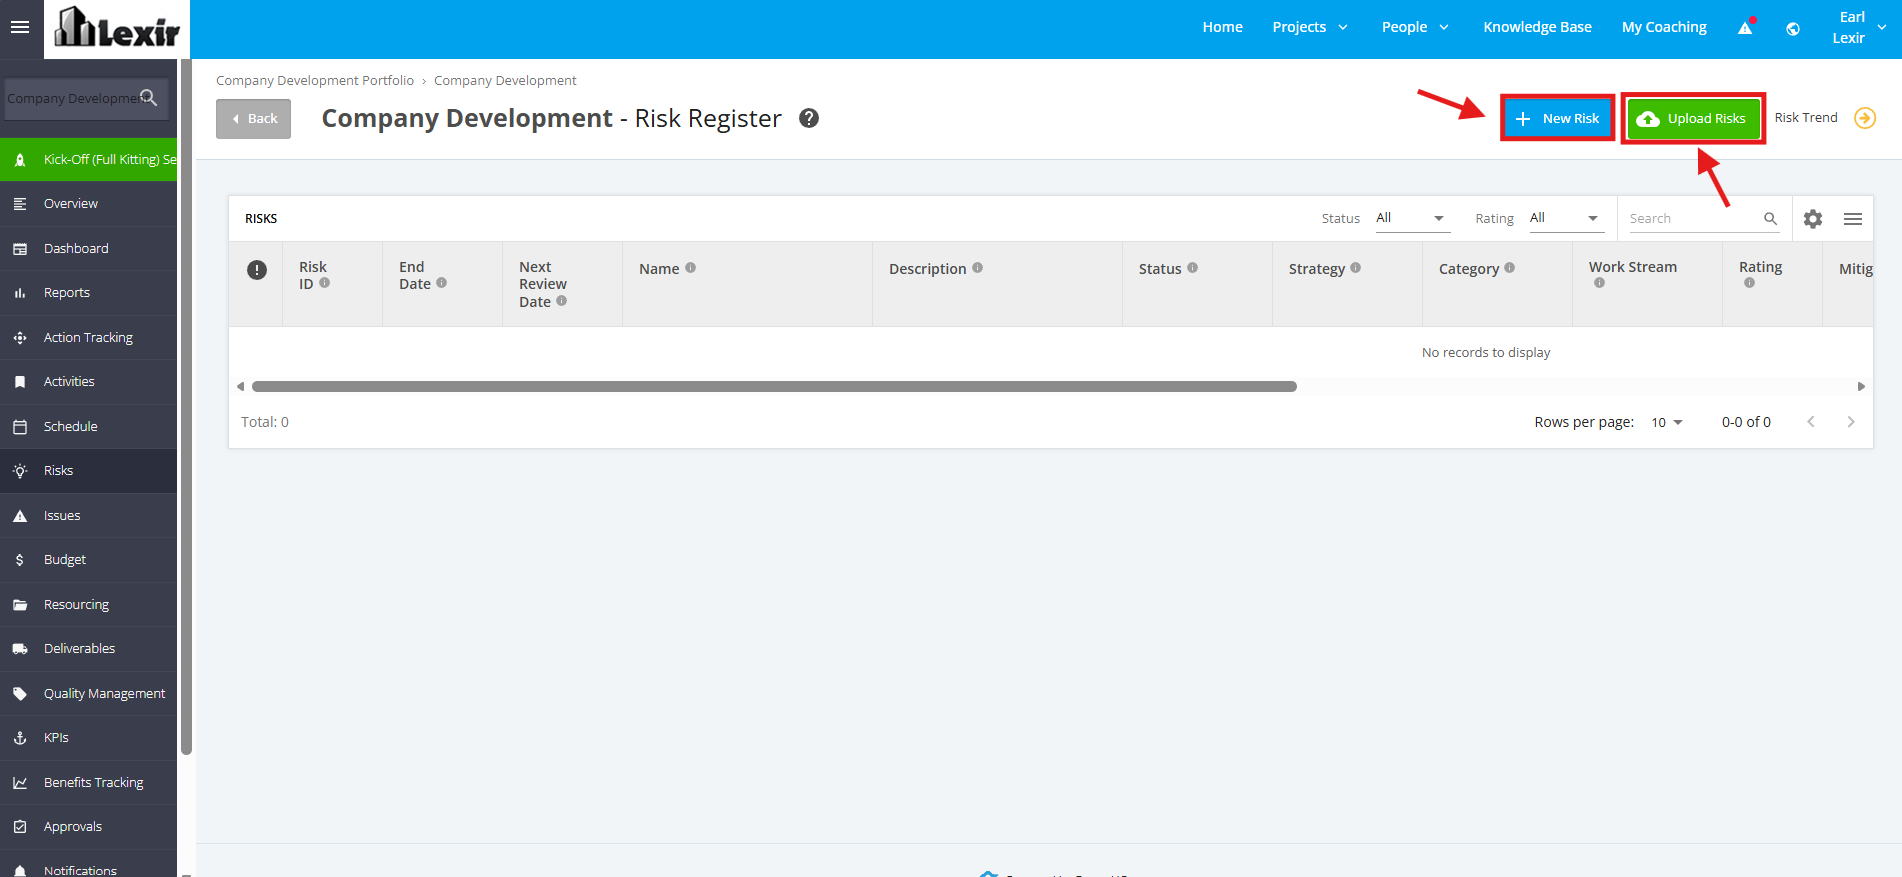Open the notifications alert triangle in the header

pyautogui.click(x=1746, y=27)
